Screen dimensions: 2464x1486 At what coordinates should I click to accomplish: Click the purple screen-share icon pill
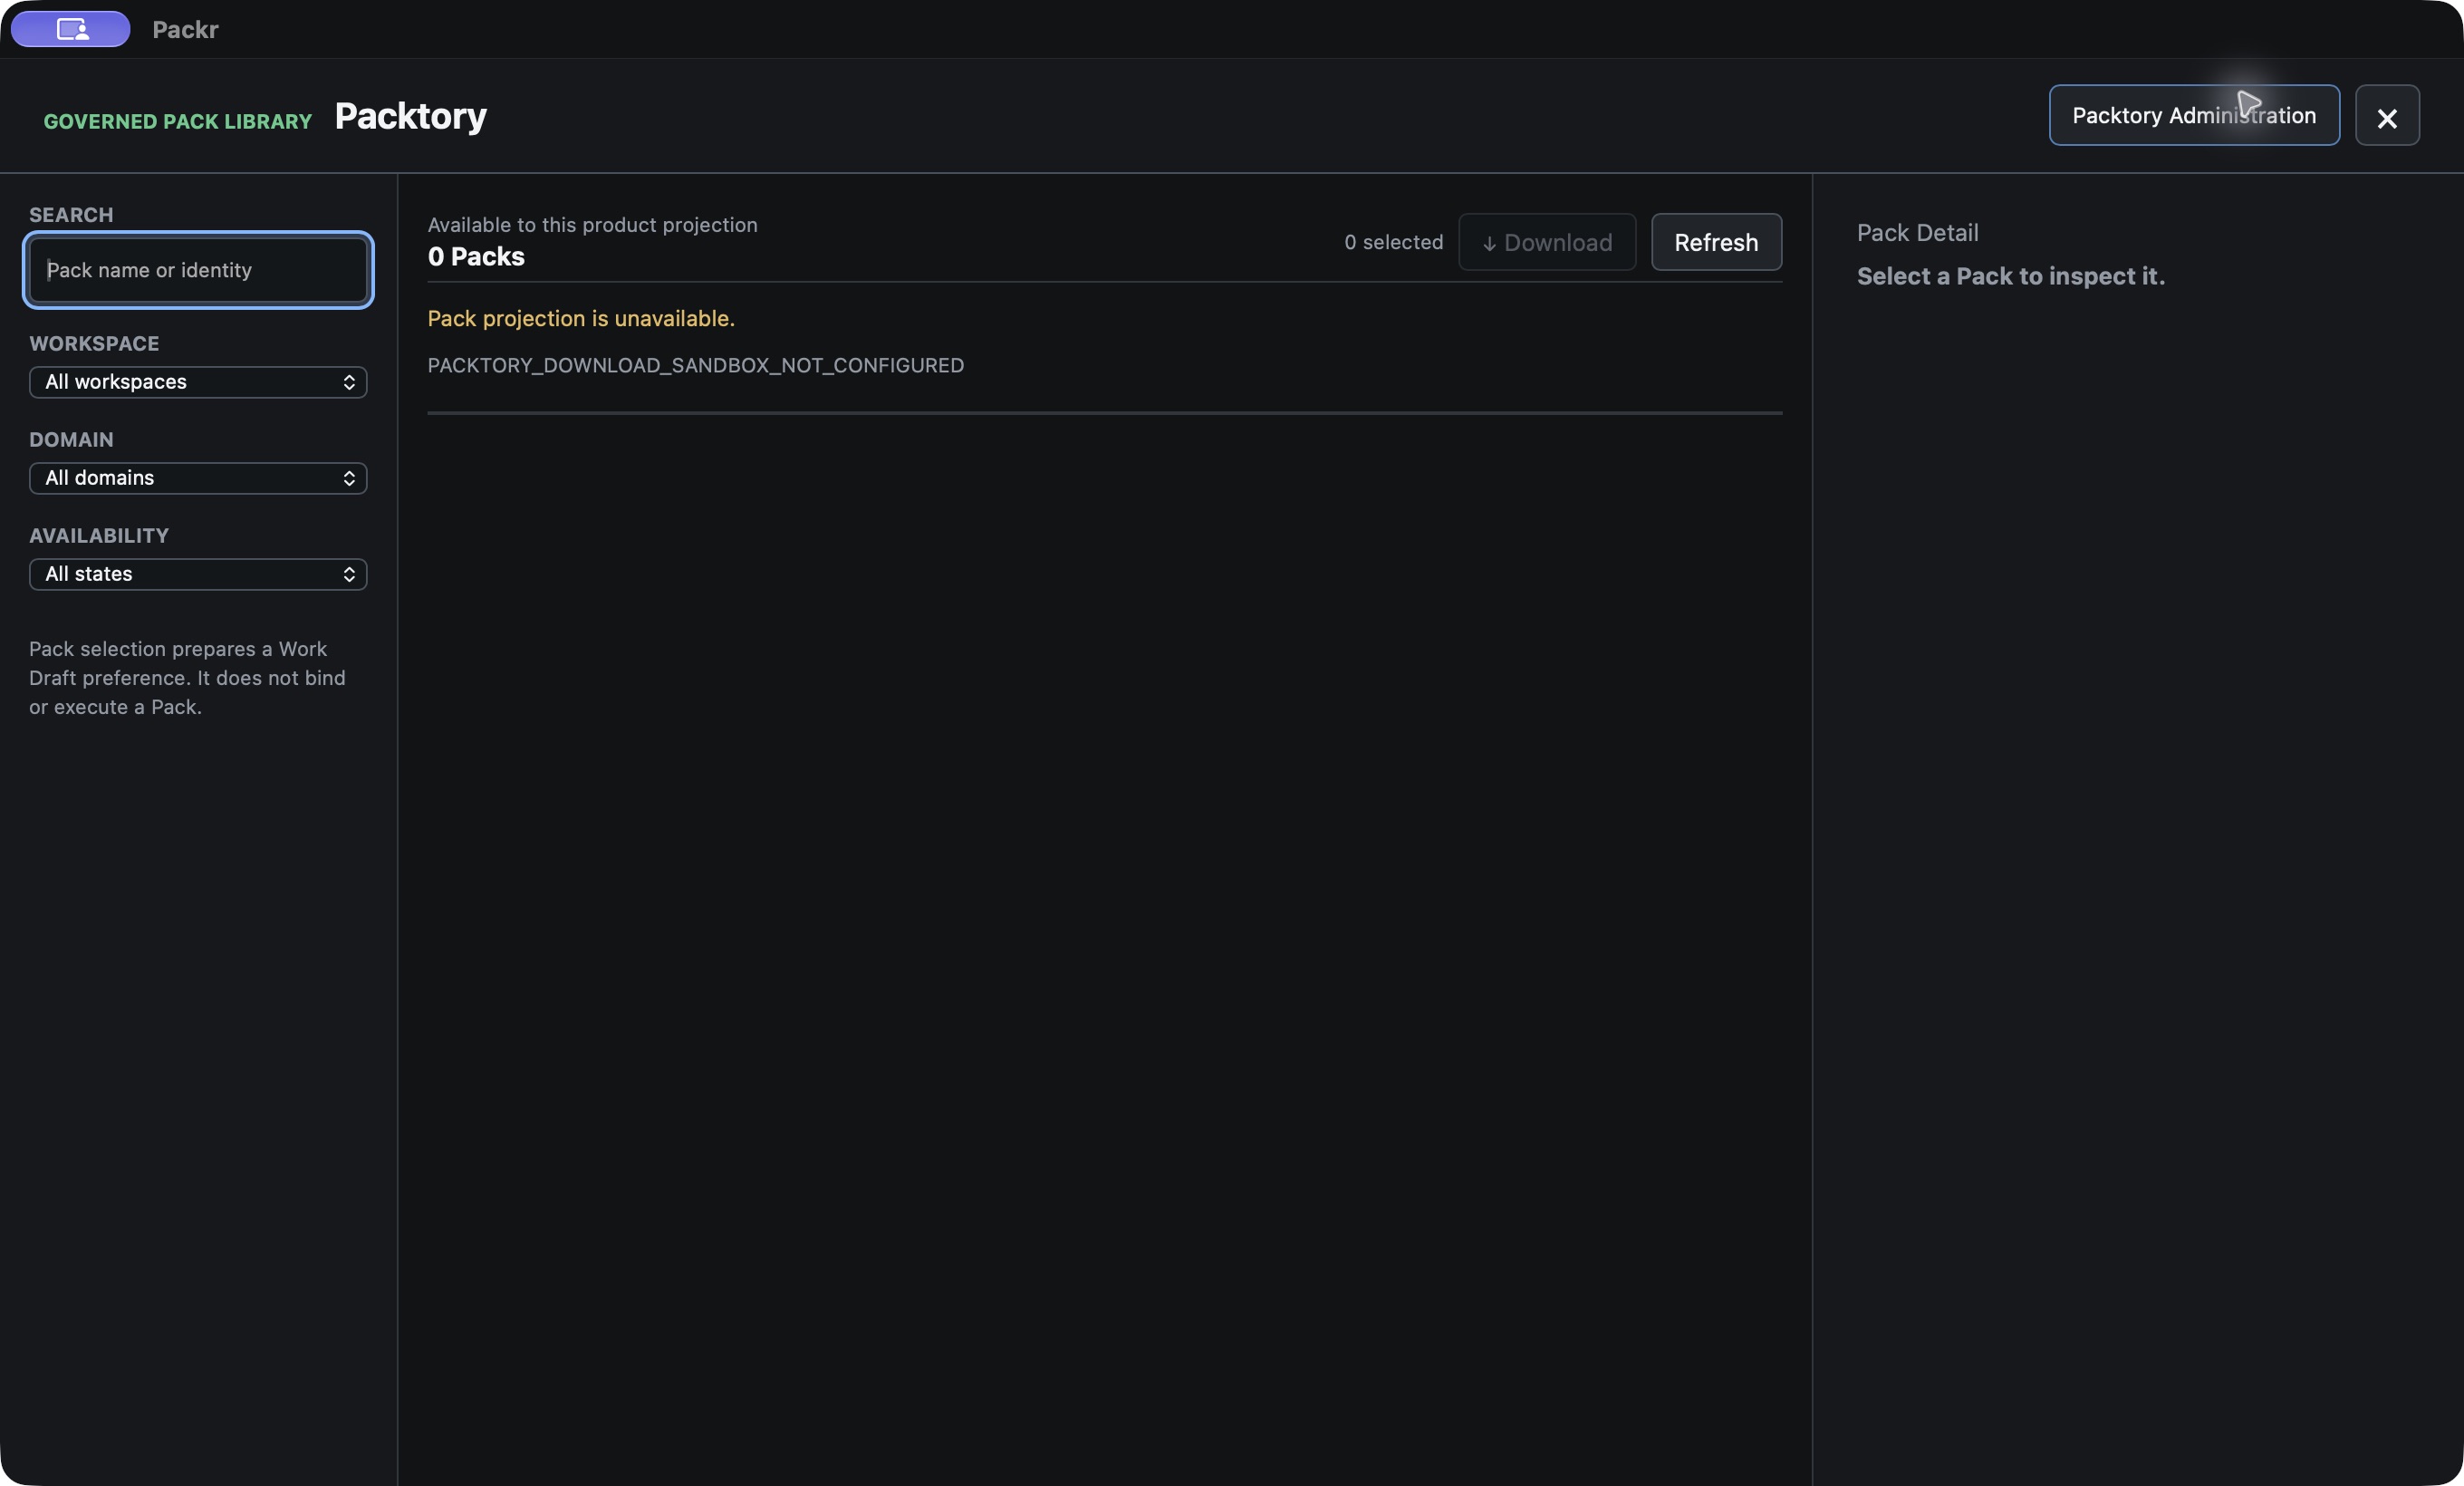[71, 29]
